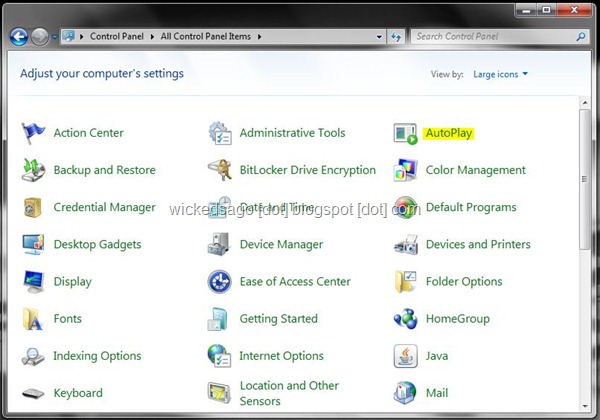Click the Devices and Printers icon
Screen dimensions: 600x420
tap(406, 245)
